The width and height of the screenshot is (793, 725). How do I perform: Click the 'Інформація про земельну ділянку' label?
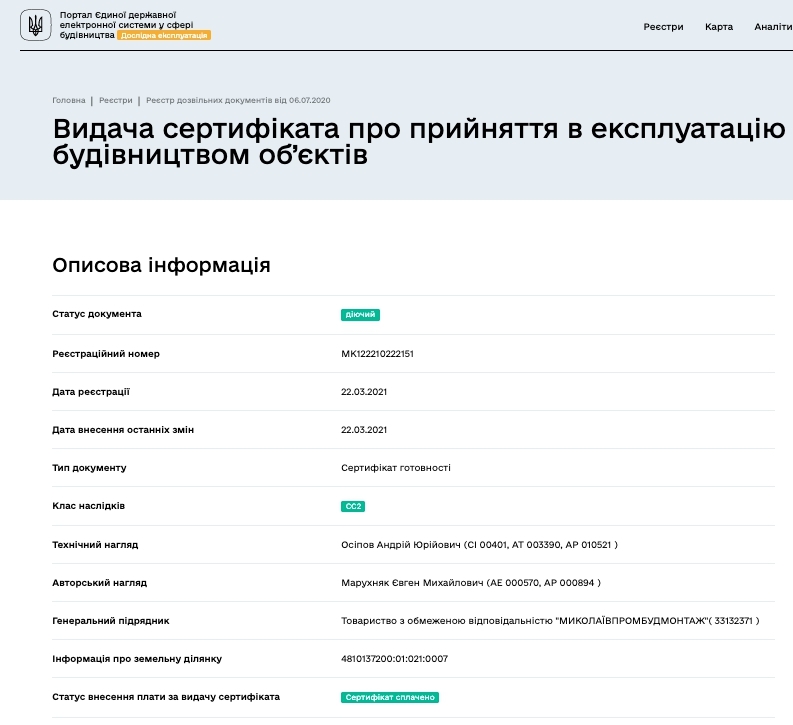137,659
